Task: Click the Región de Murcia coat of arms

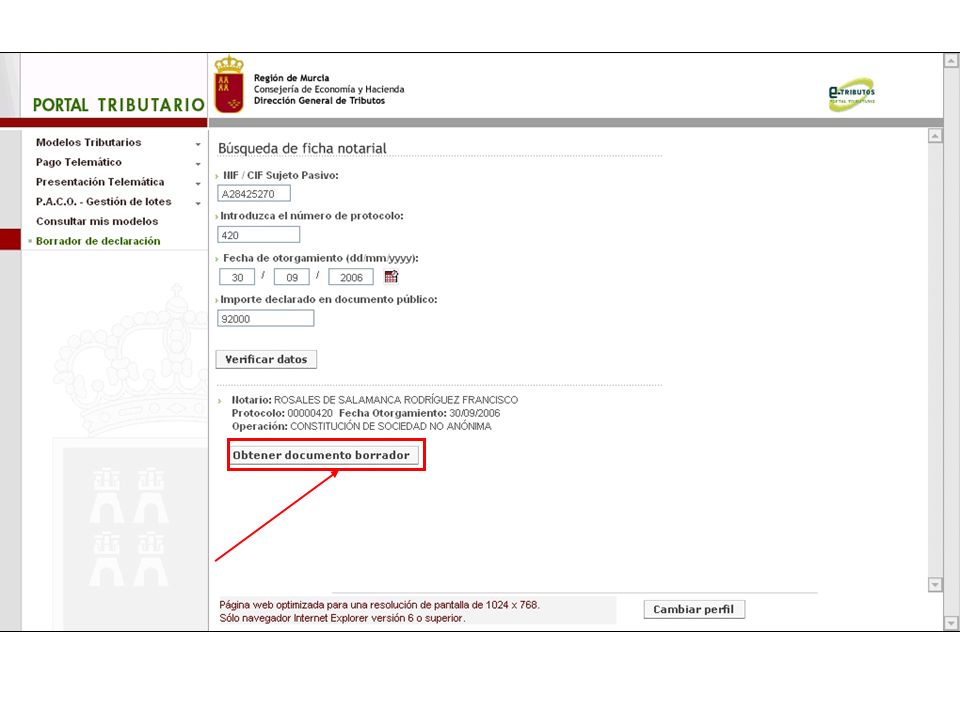Action: pyautogui.click(x=229, y=84)
